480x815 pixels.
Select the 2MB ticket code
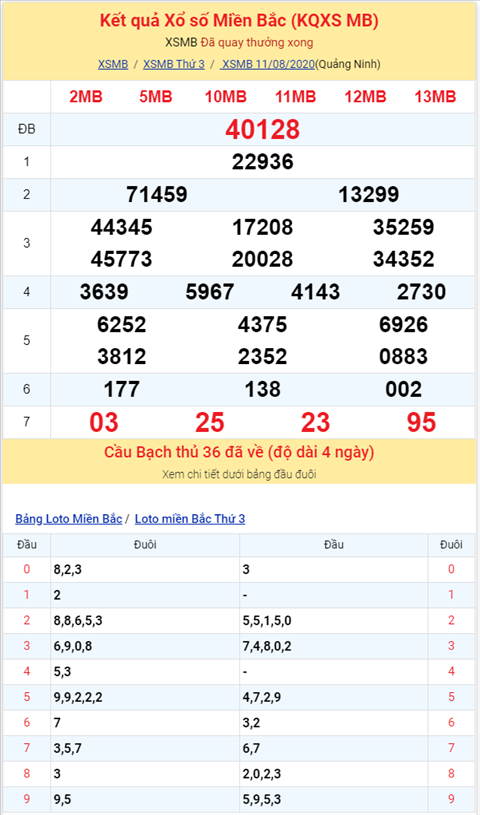(86, 96)
